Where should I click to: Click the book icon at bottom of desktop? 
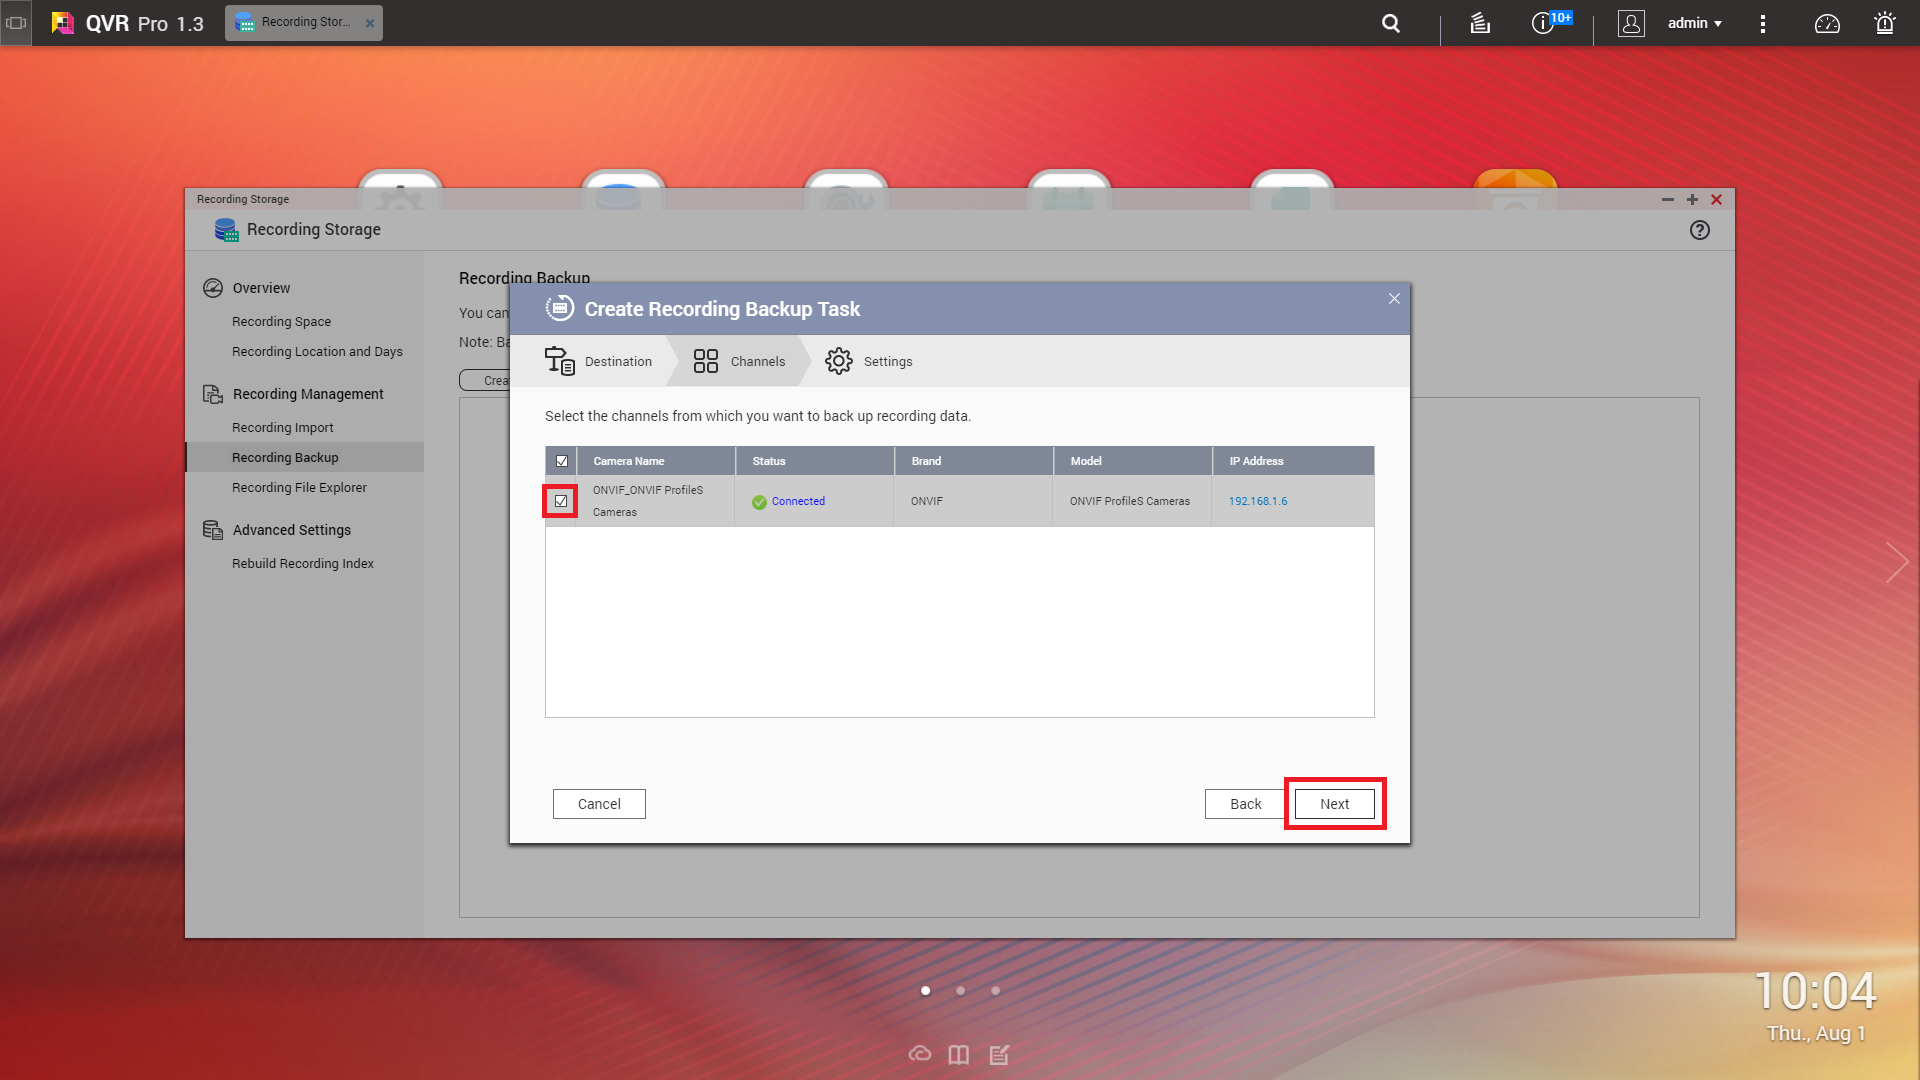coord(958,1055)
